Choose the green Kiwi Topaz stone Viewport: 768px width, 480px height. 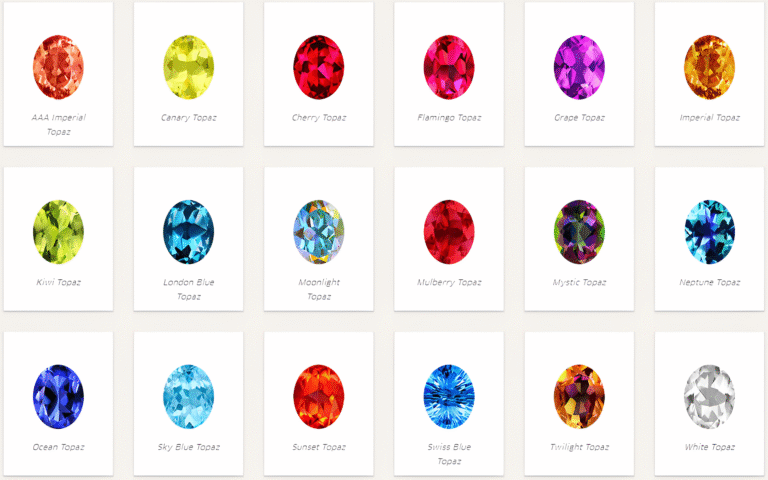point(58,232)
